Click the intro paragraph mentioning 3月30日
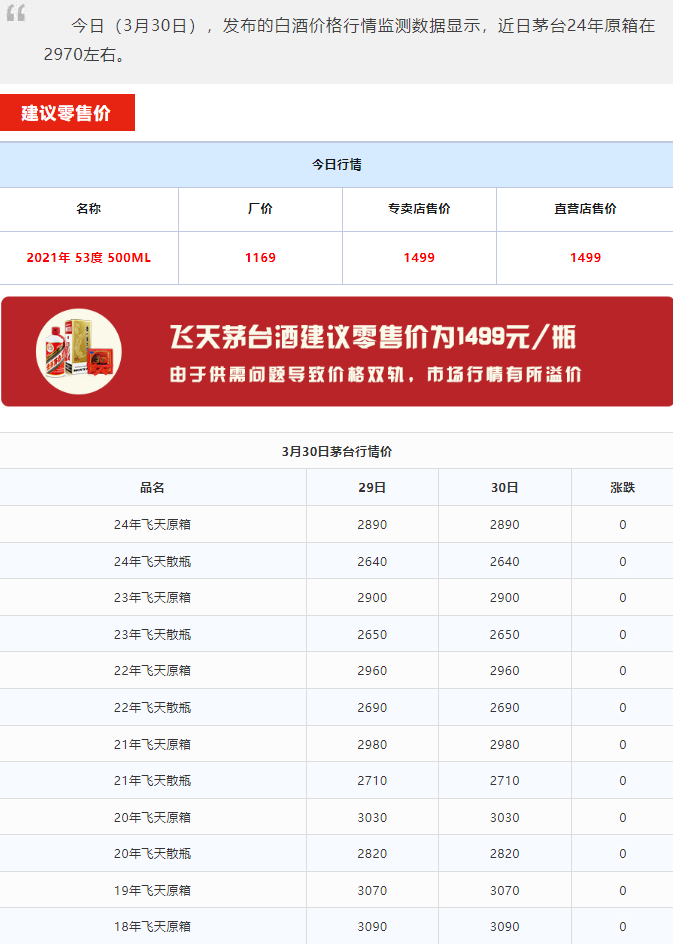This screenshot has width=673, height=944. coord(349,40)
